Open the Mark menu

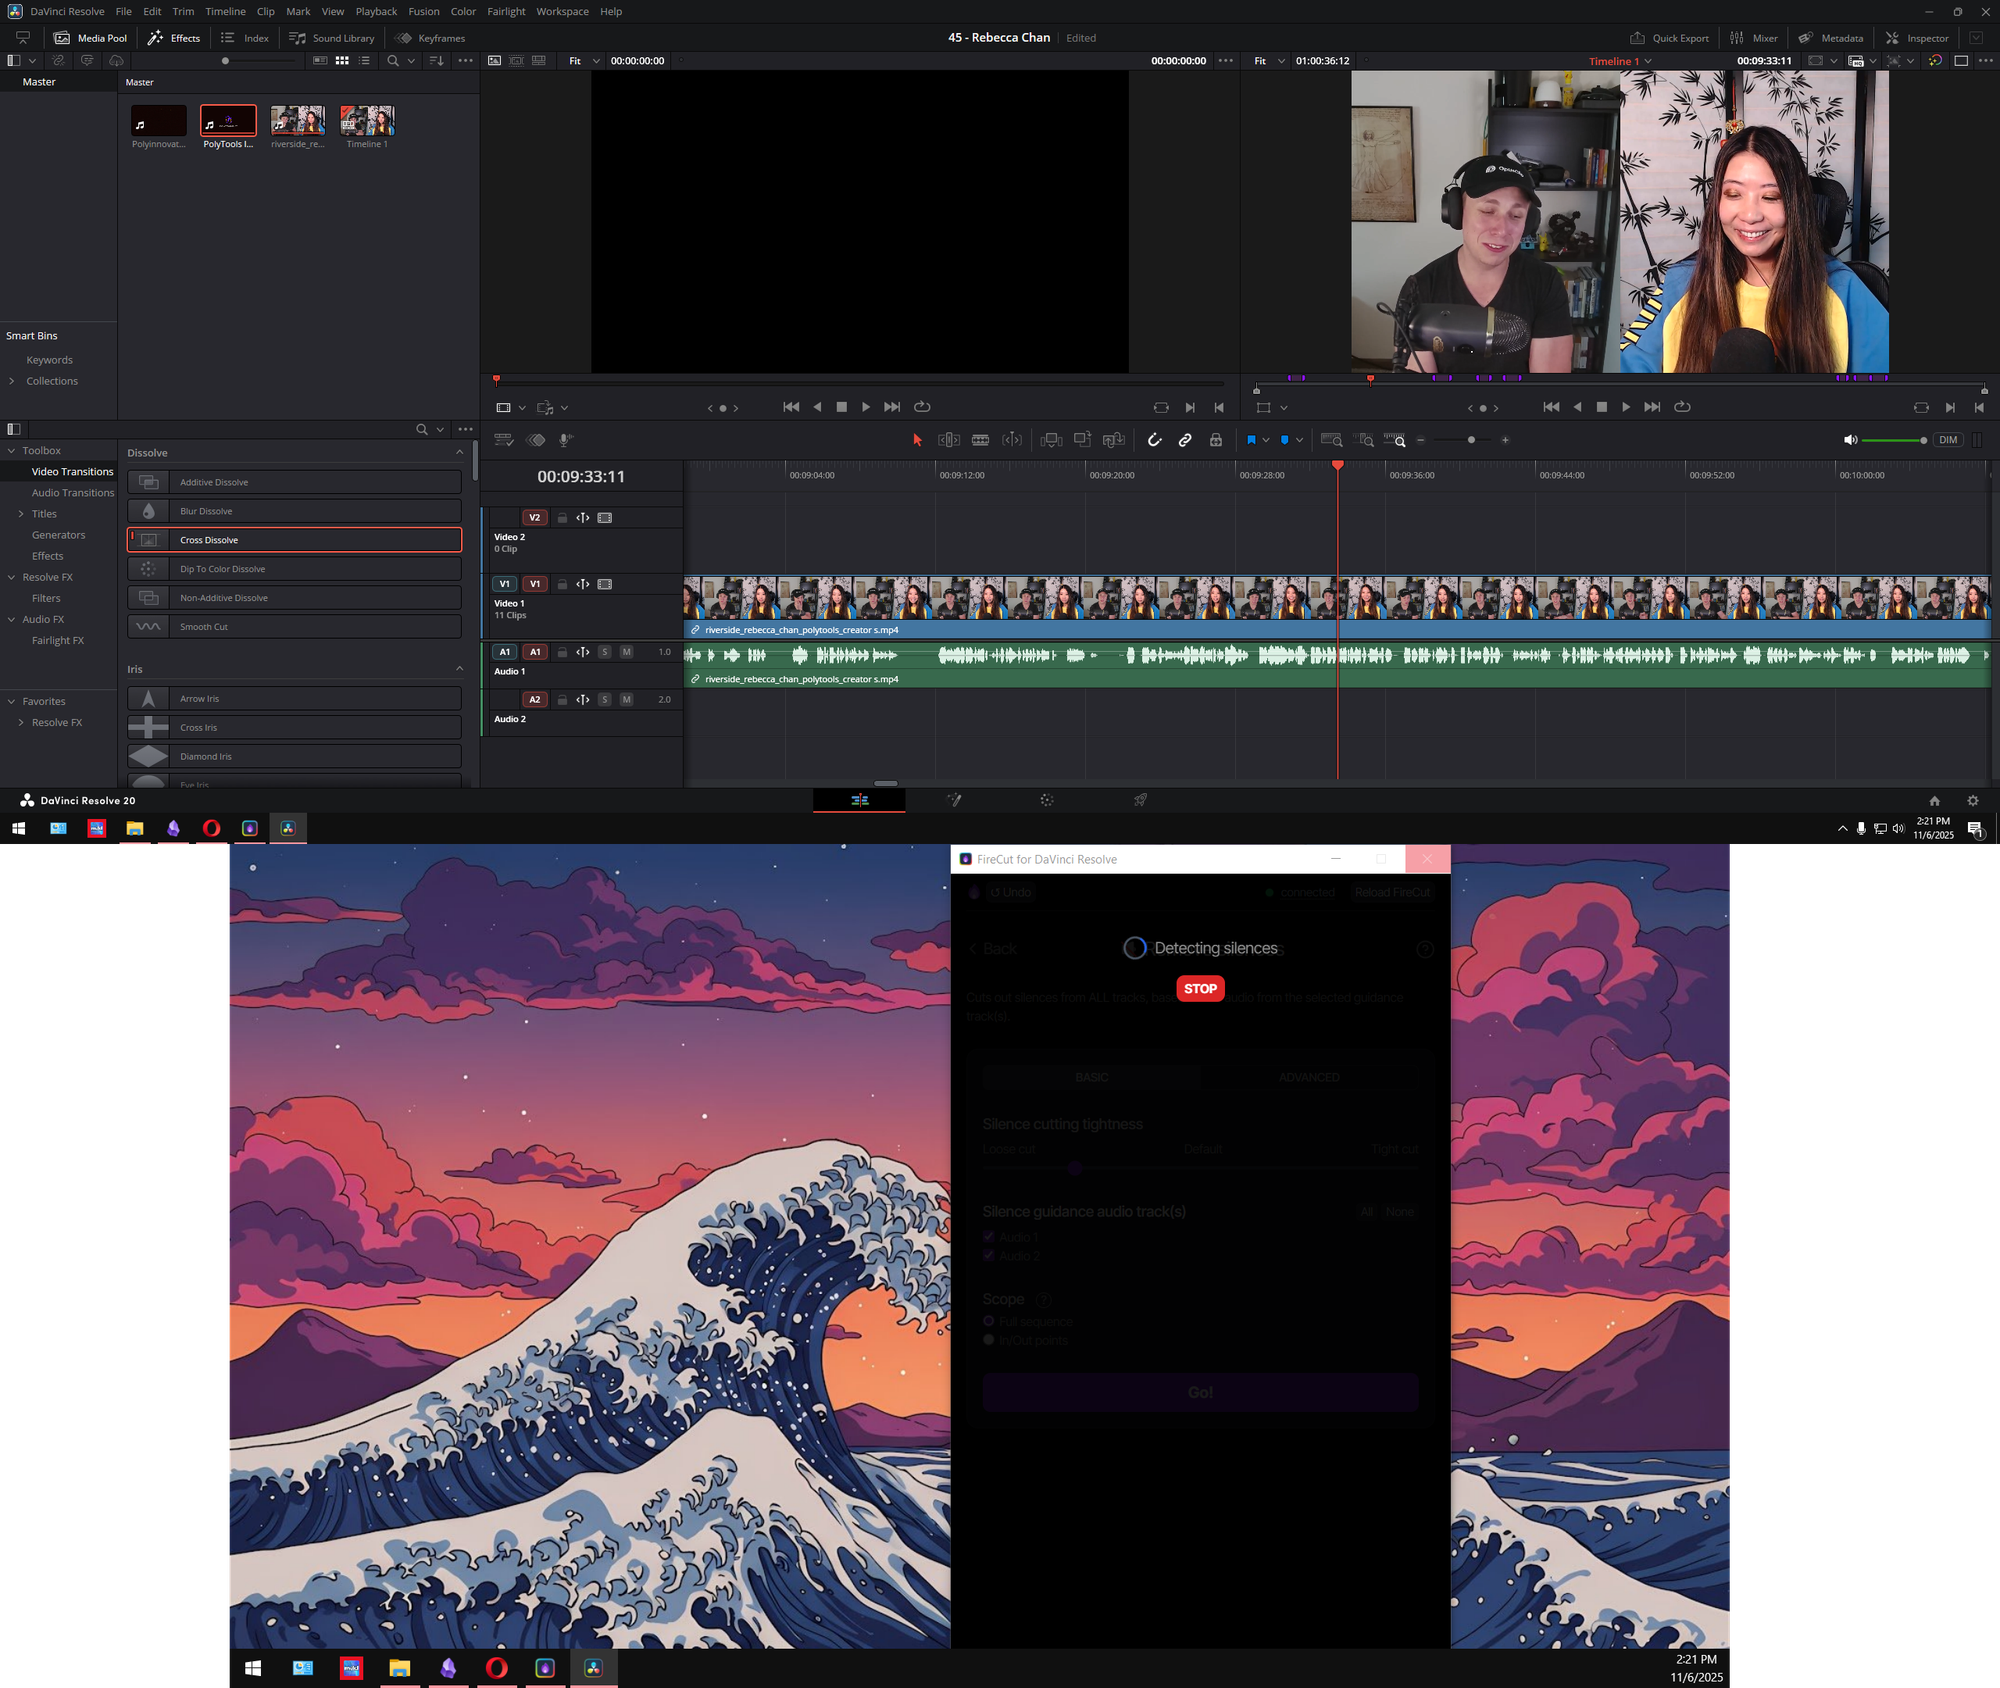point(298,12)
